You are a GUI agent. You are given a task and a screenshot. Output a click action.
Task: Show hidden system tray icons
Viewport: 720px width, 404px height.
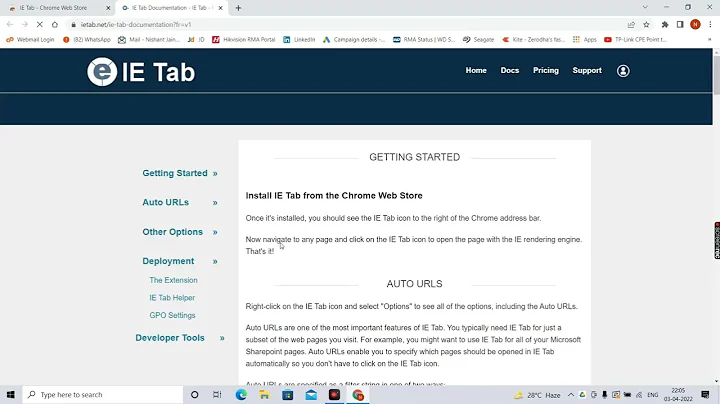click(x=571, y=395)
